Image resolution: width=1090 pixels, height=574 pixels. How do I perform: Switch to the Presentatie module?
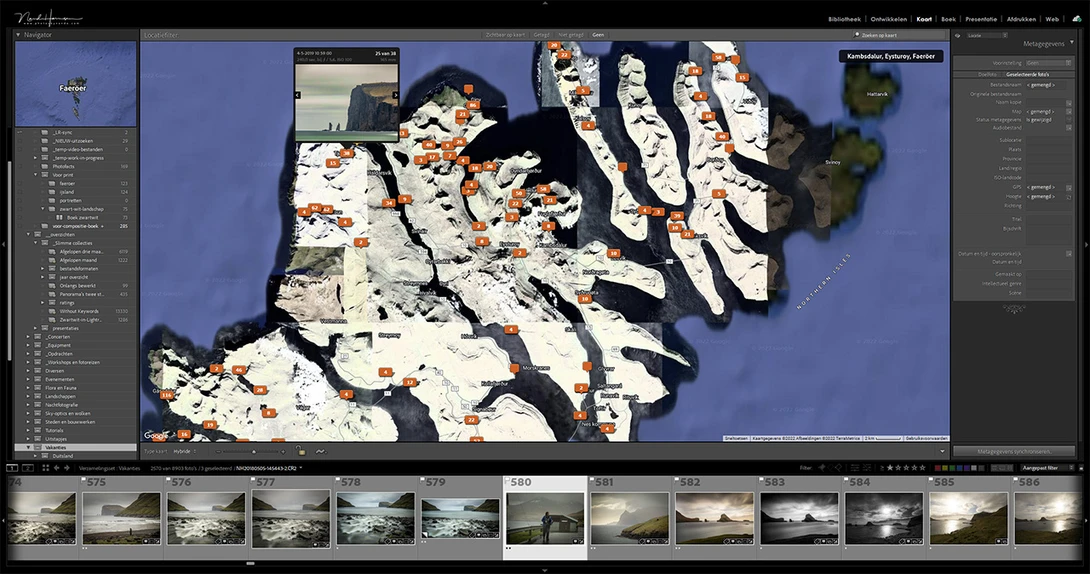click(981, 19)
